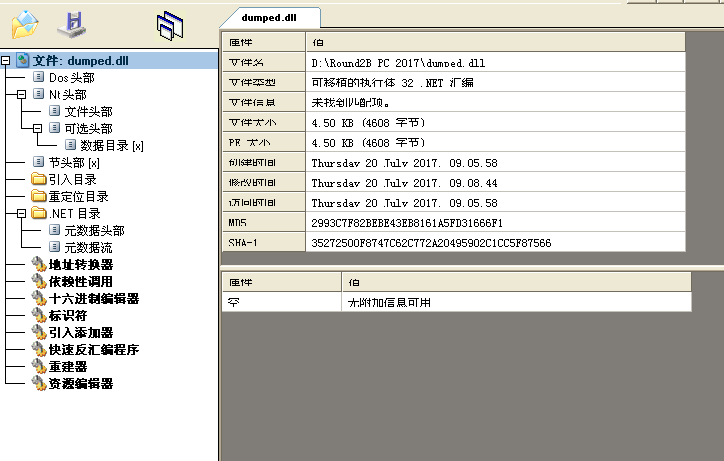Open the 十六进制编辑器 hex editor
Screen dimensions: 724x461
94,299
